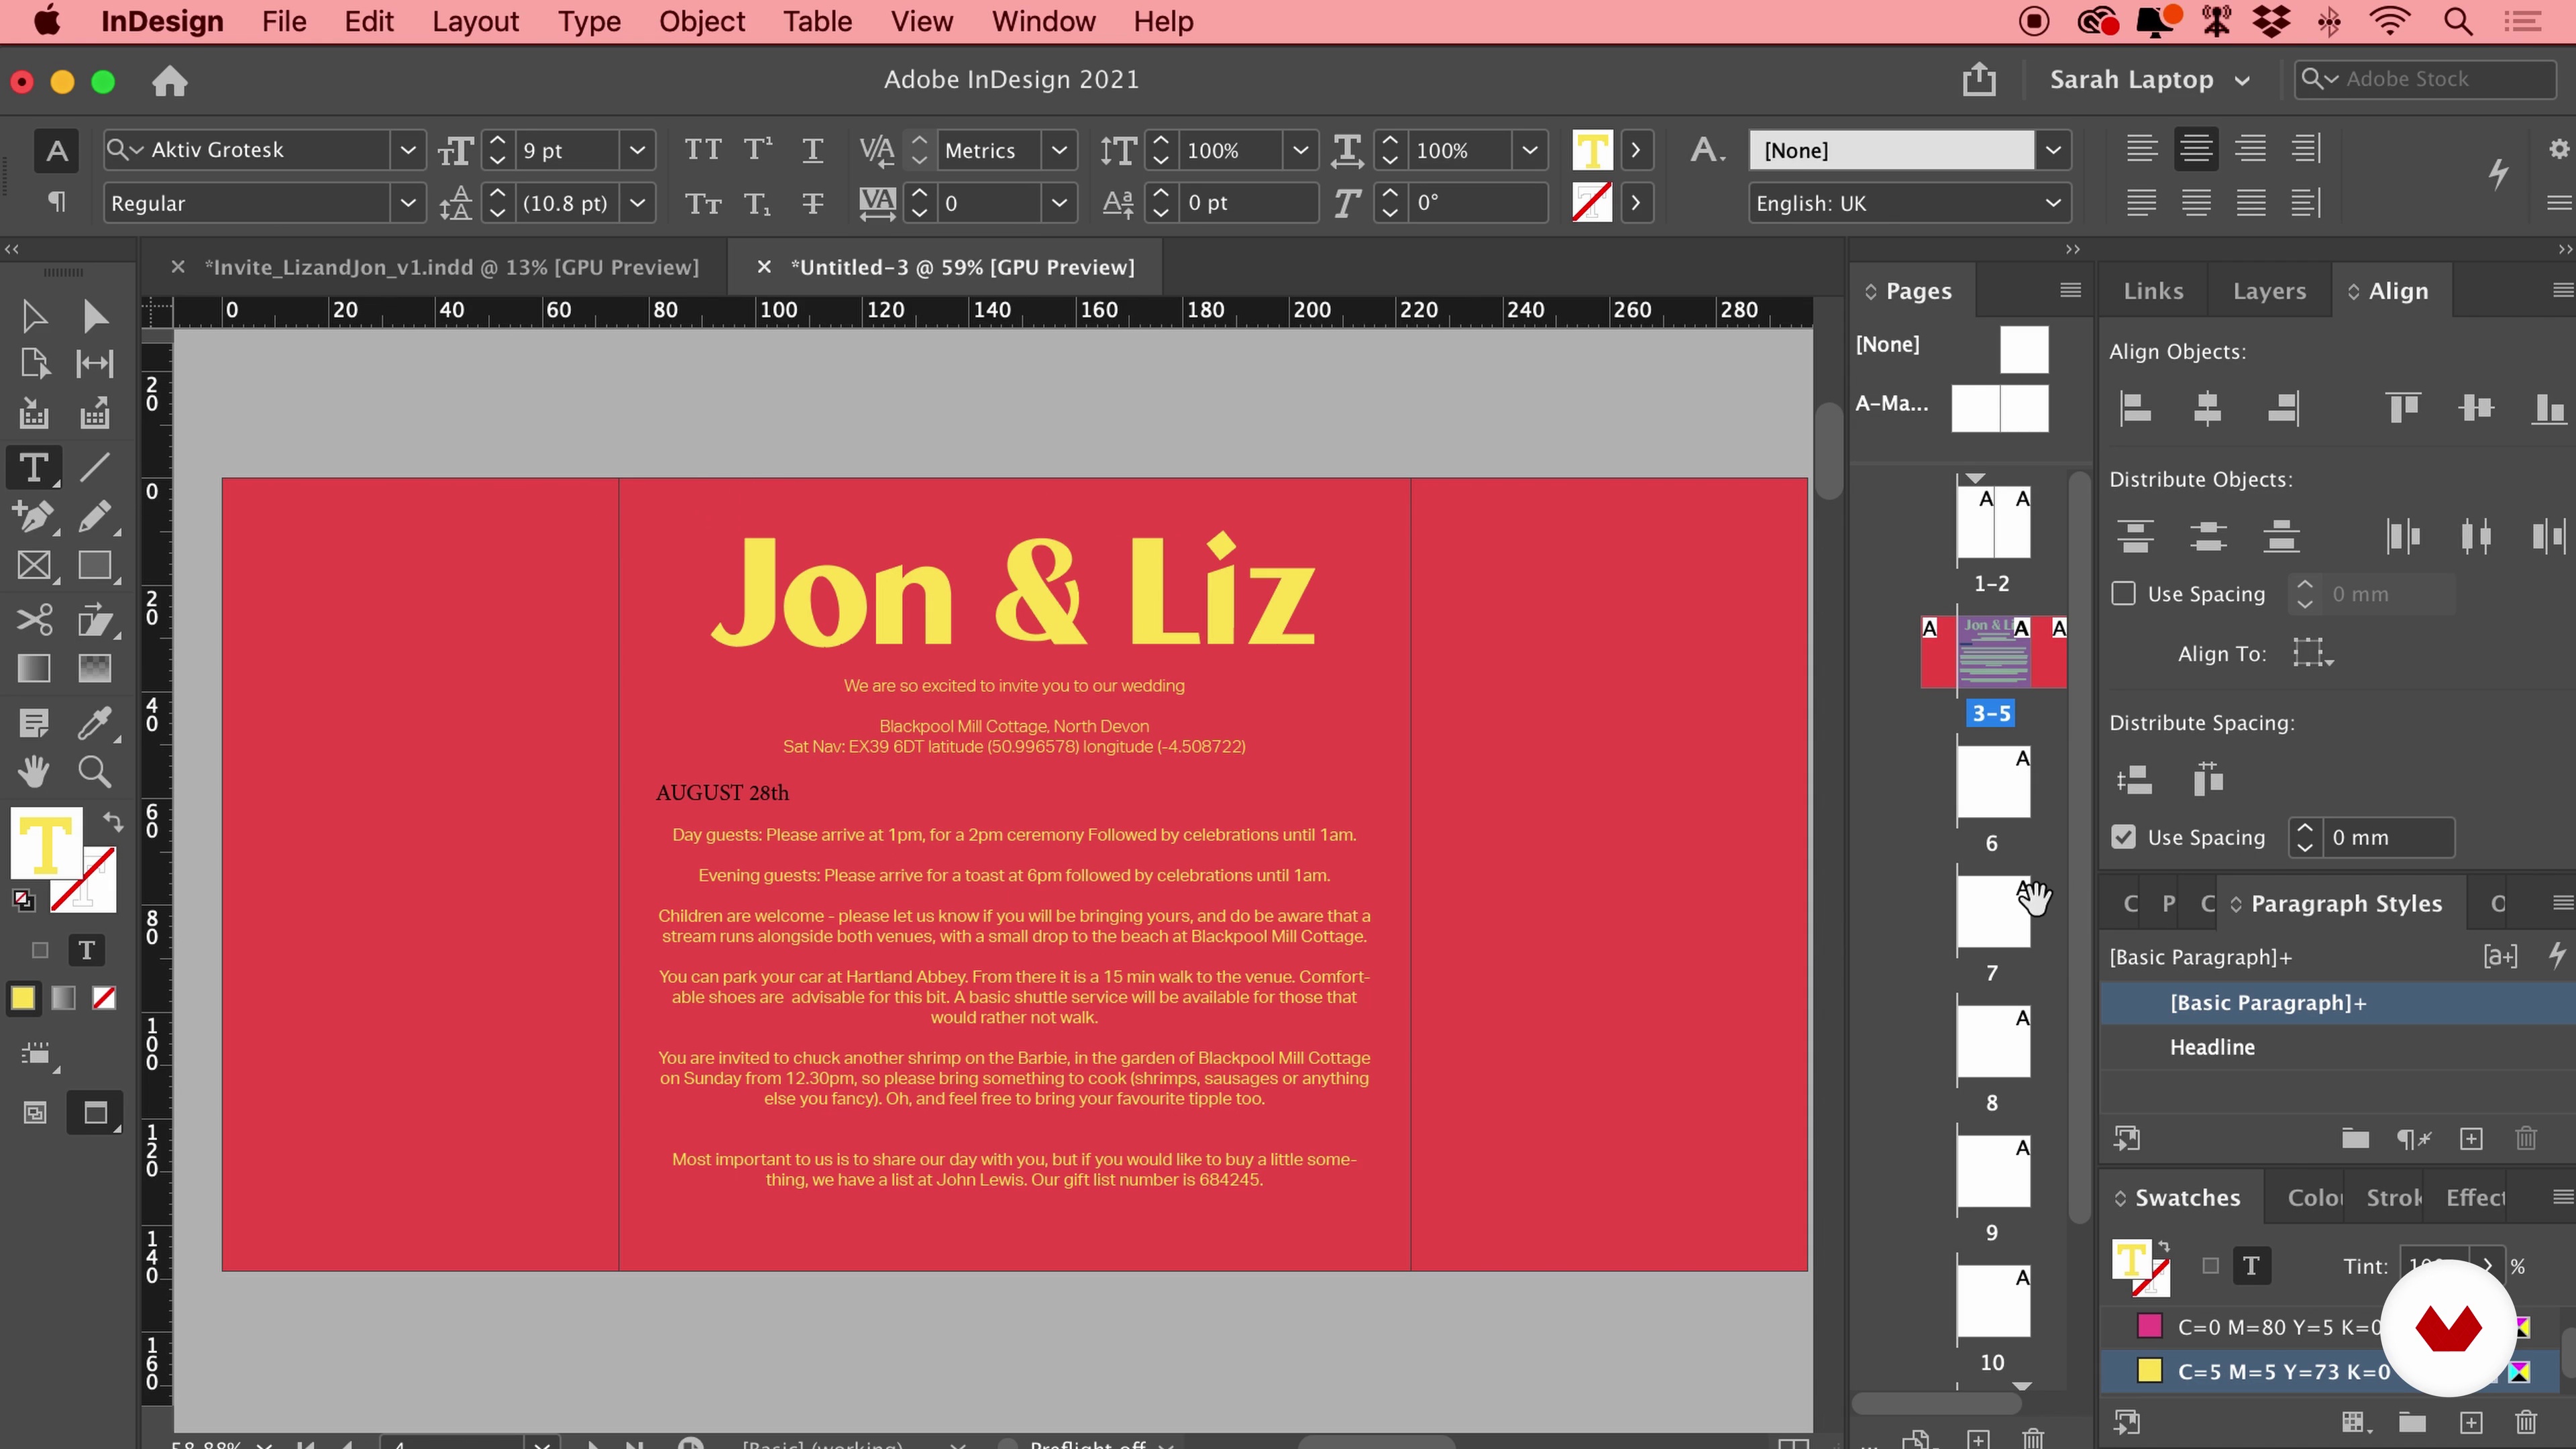
Task: Select the Pen tool
Action: point(34,517)
